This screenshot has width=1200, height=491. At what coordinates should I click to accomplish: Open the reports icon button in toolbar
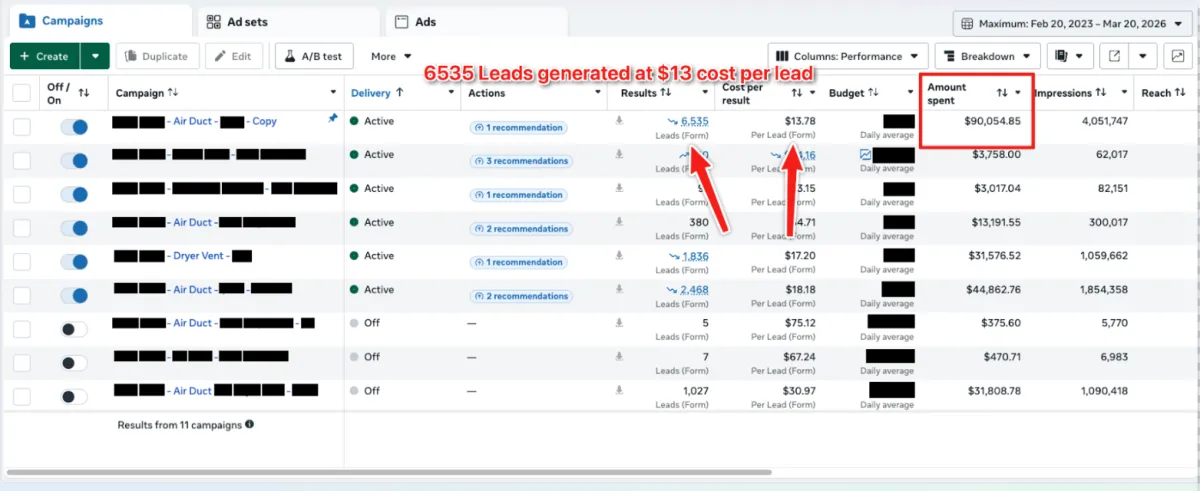[1069, 57]
